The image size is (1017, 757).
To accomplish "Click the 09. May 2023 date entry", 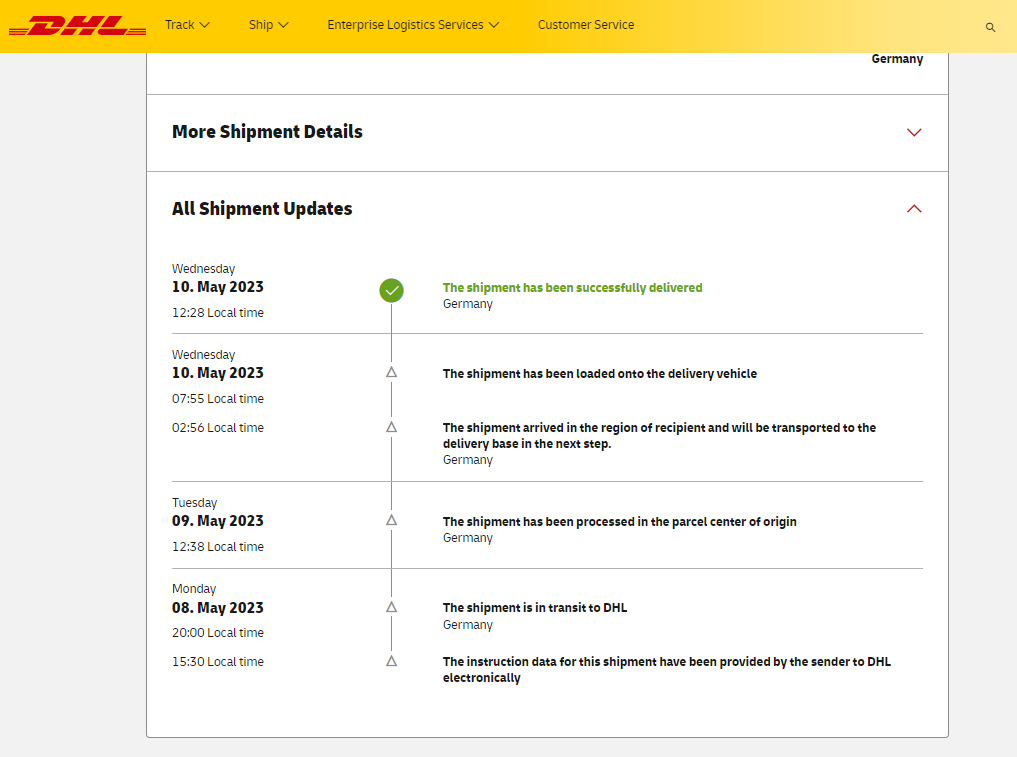I will point(218,521).
